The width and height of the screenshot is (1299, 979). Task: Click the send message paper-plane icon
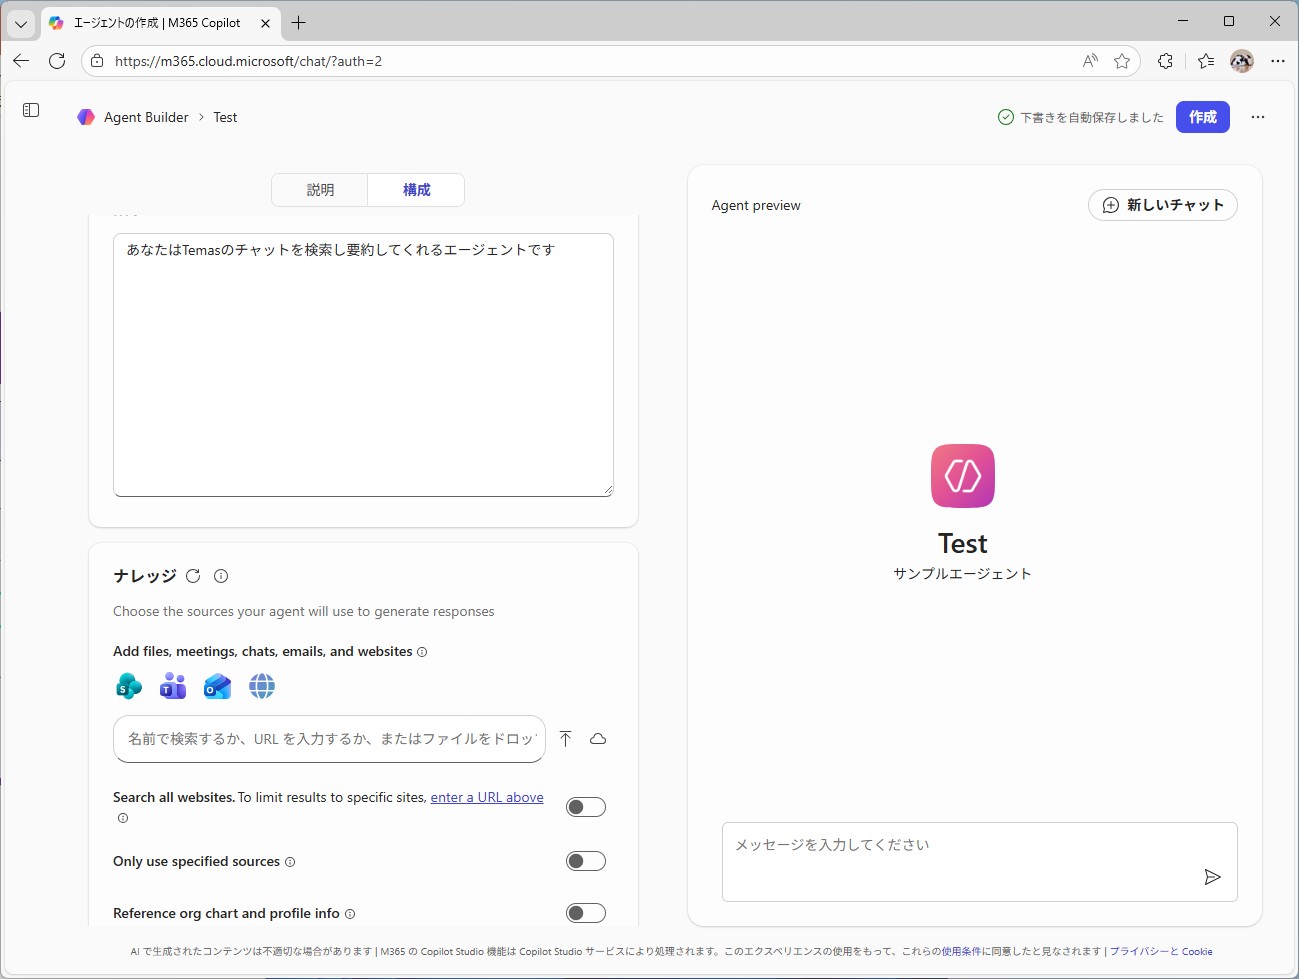click(1212, 877)
